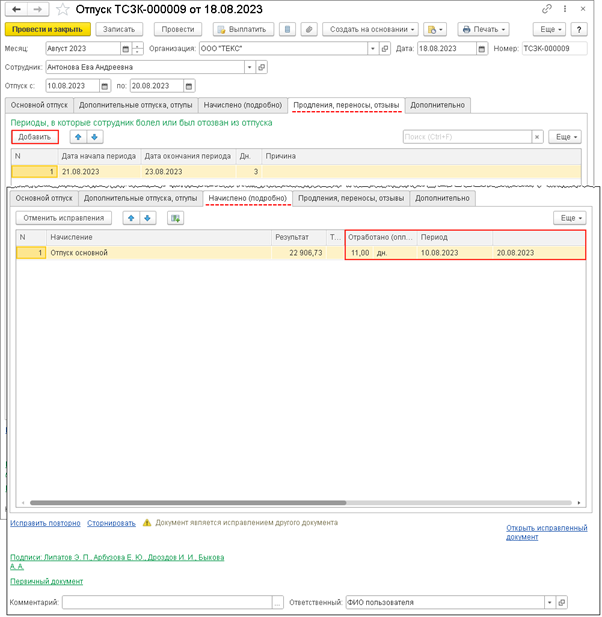Open the upper Дополнительно tab
602x617 pixels.
coord(437,105)
